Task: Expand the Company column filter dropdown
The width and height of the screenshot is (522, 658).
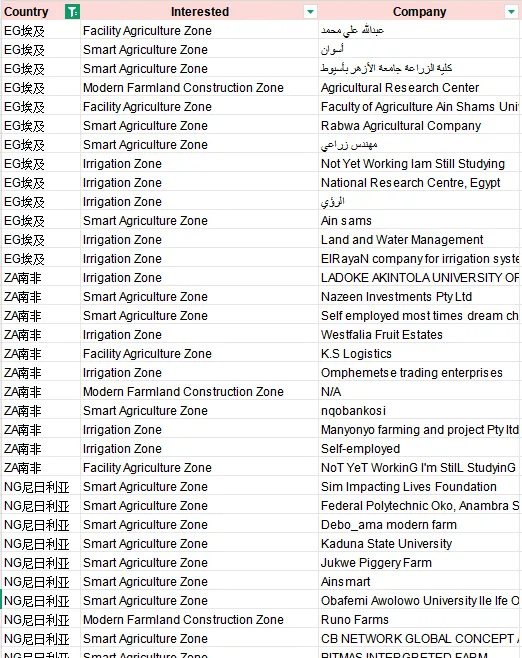Action: [511, 12]
